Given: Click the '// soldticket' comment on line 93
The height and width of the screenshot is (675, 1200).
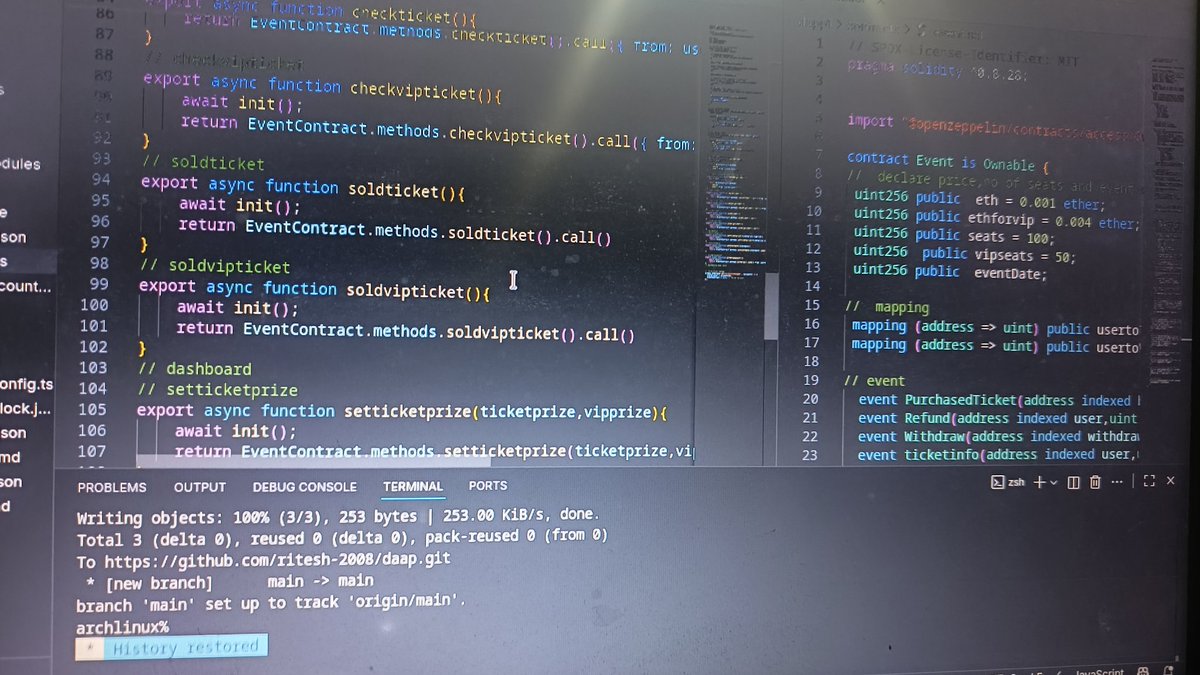Looking at the screenshot, I should pos(204,162).
